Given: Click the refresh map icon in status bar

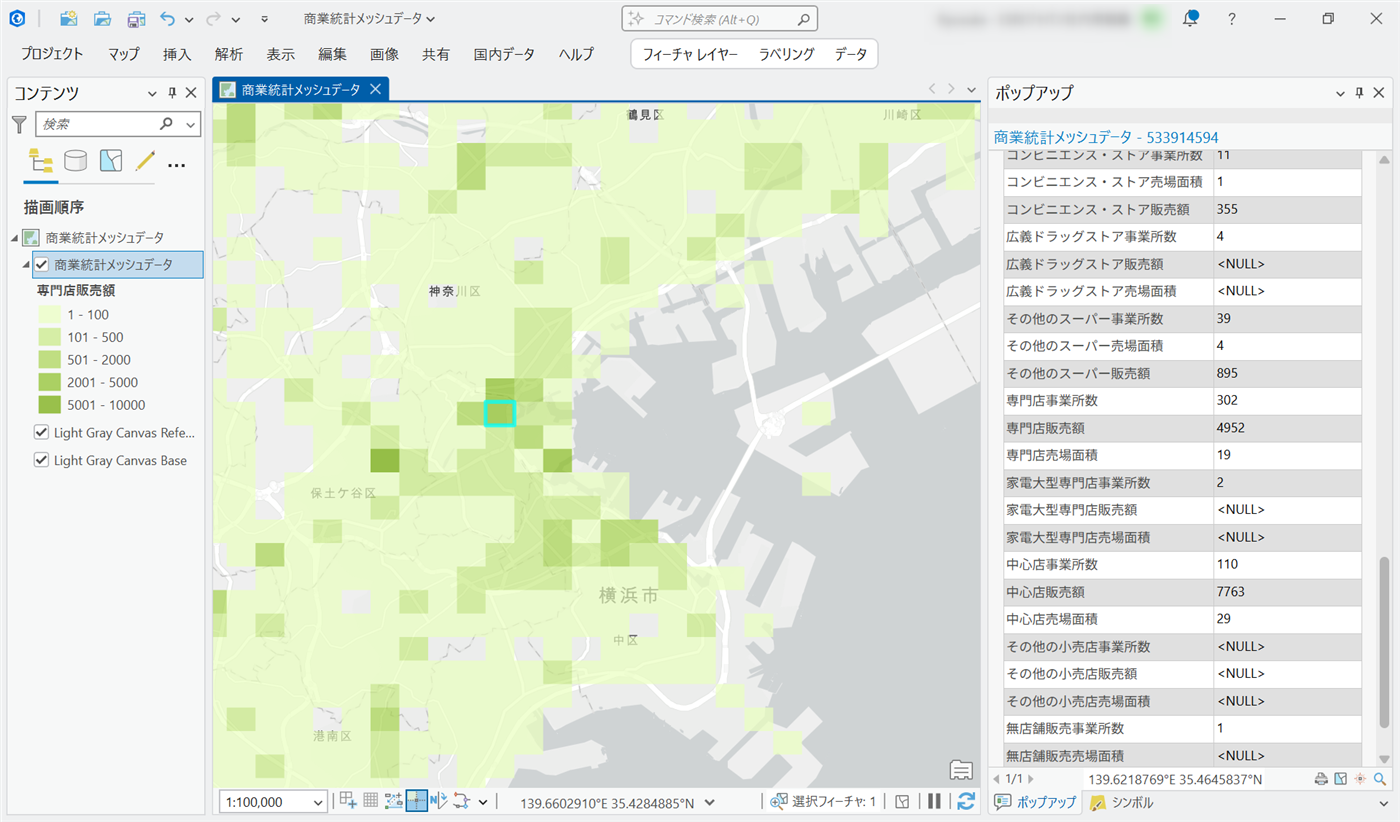Looking at the screenshot, I should click(x=965, y=801).
